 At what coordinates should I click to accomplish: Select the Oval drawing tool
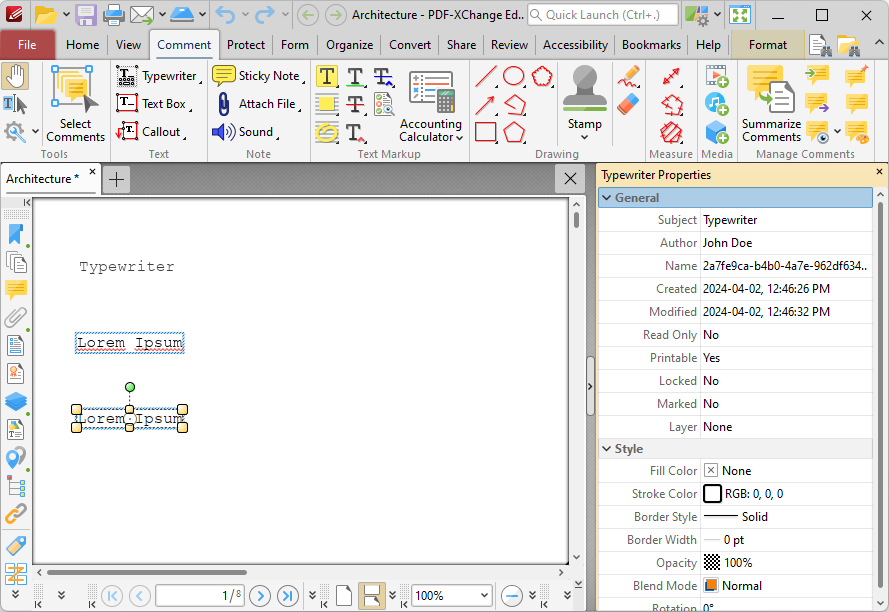coord(514,76)
